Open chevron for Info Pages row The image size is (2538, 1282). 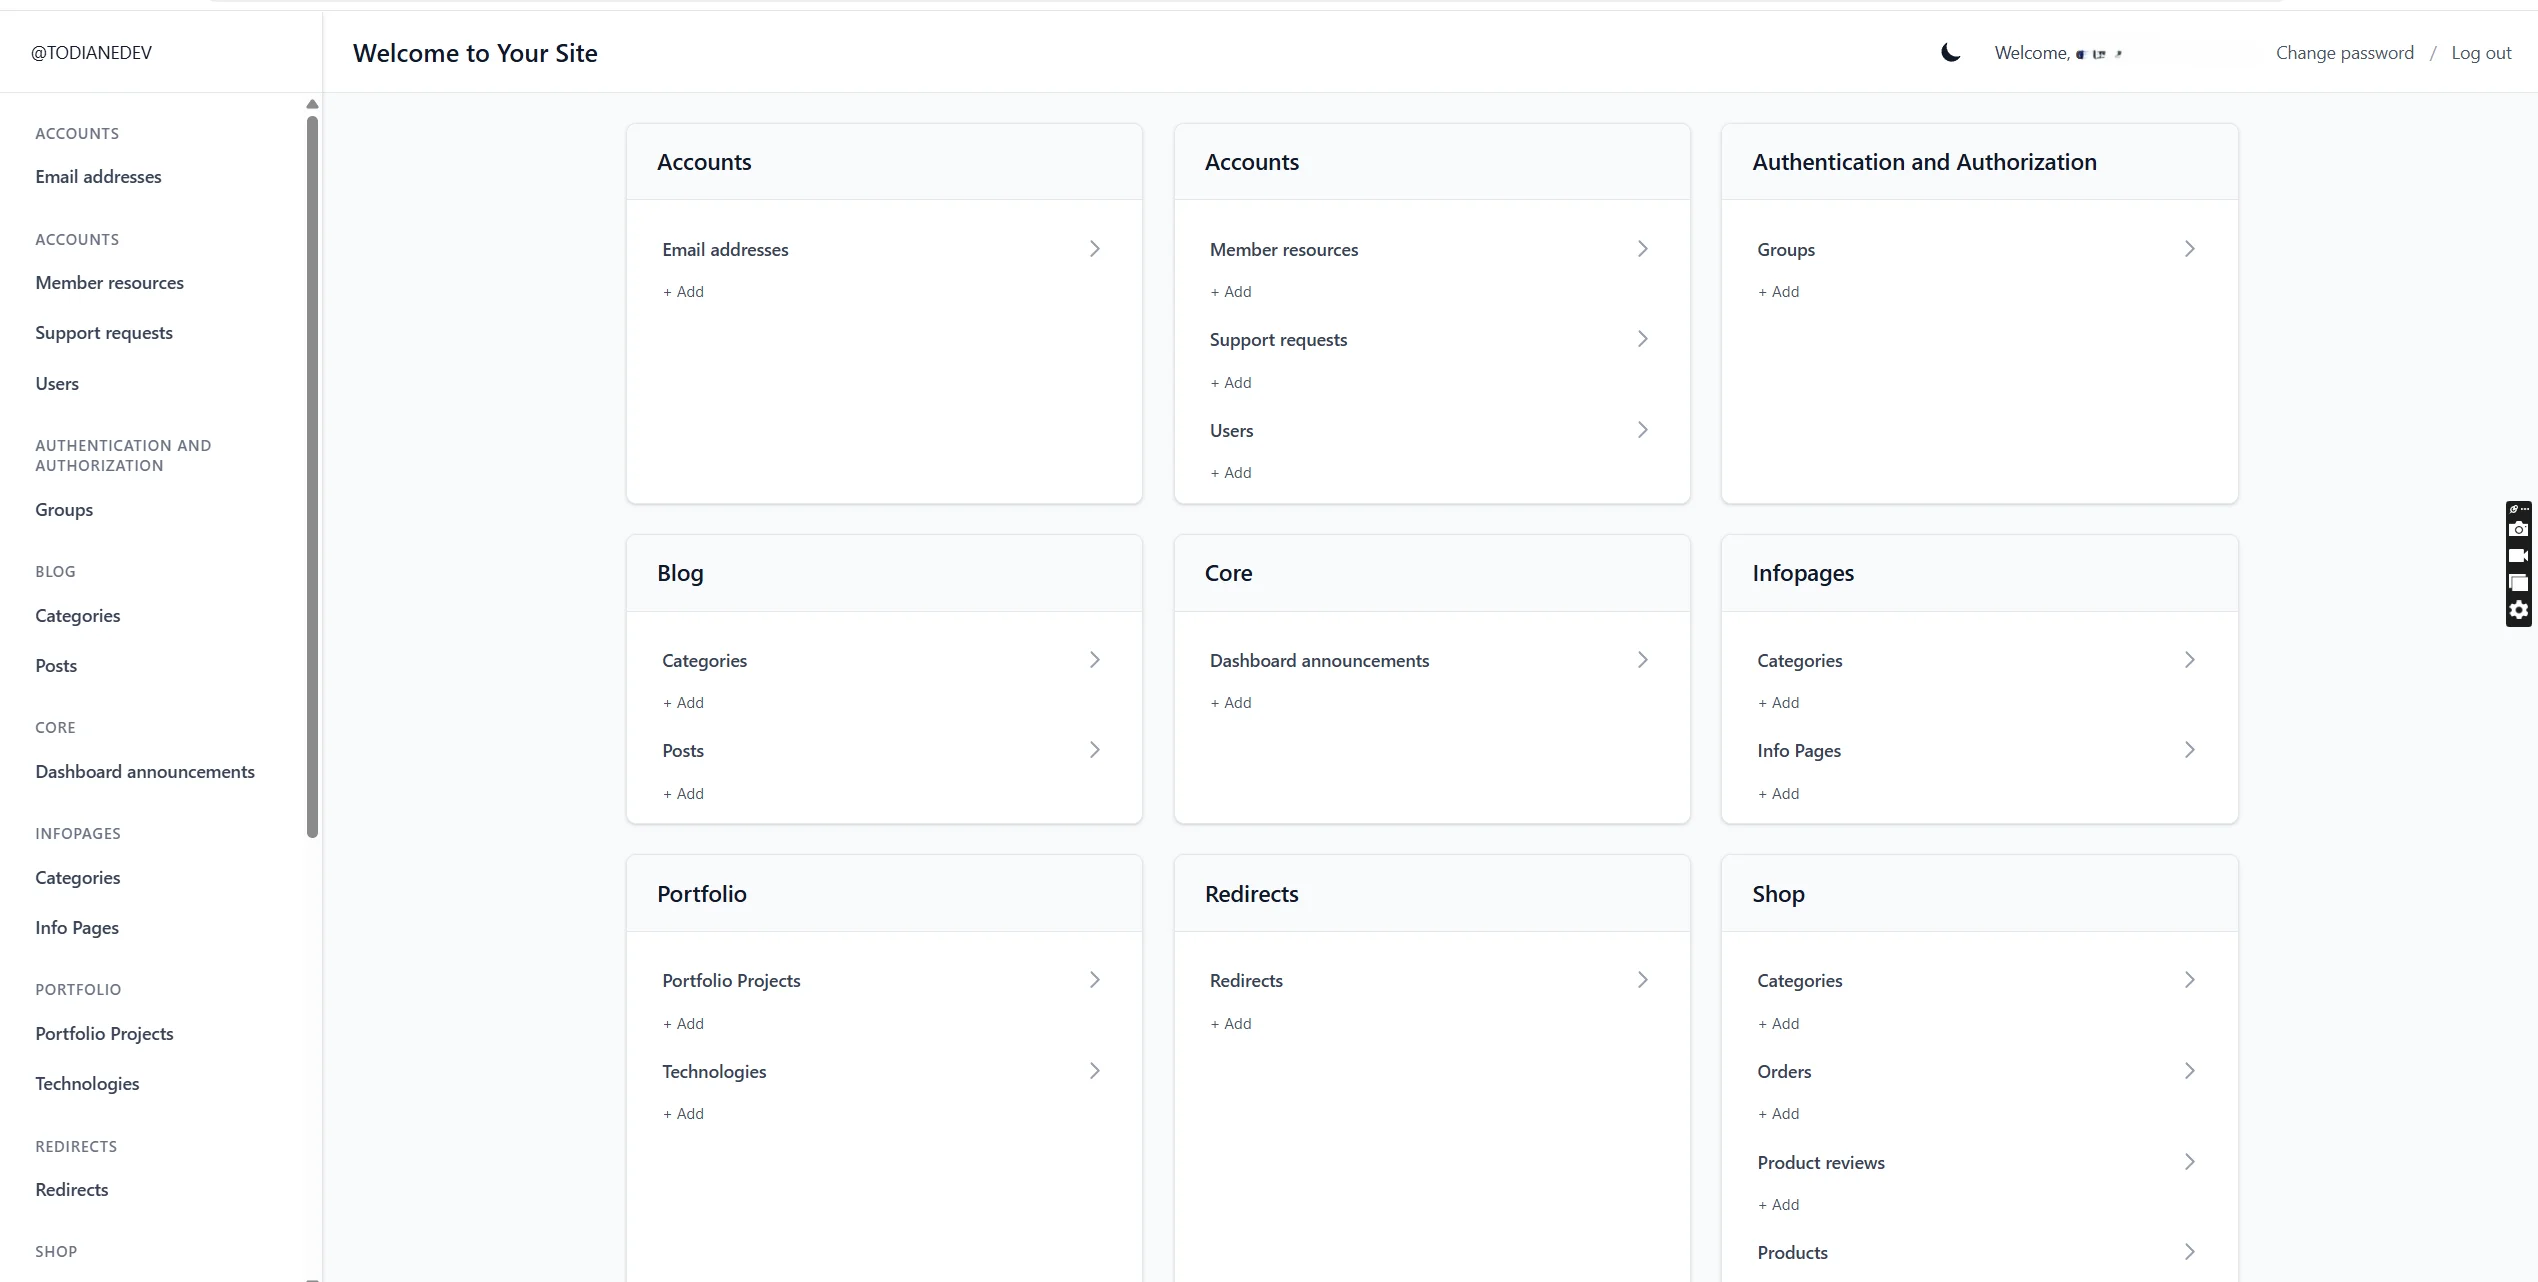(2189, 750)
